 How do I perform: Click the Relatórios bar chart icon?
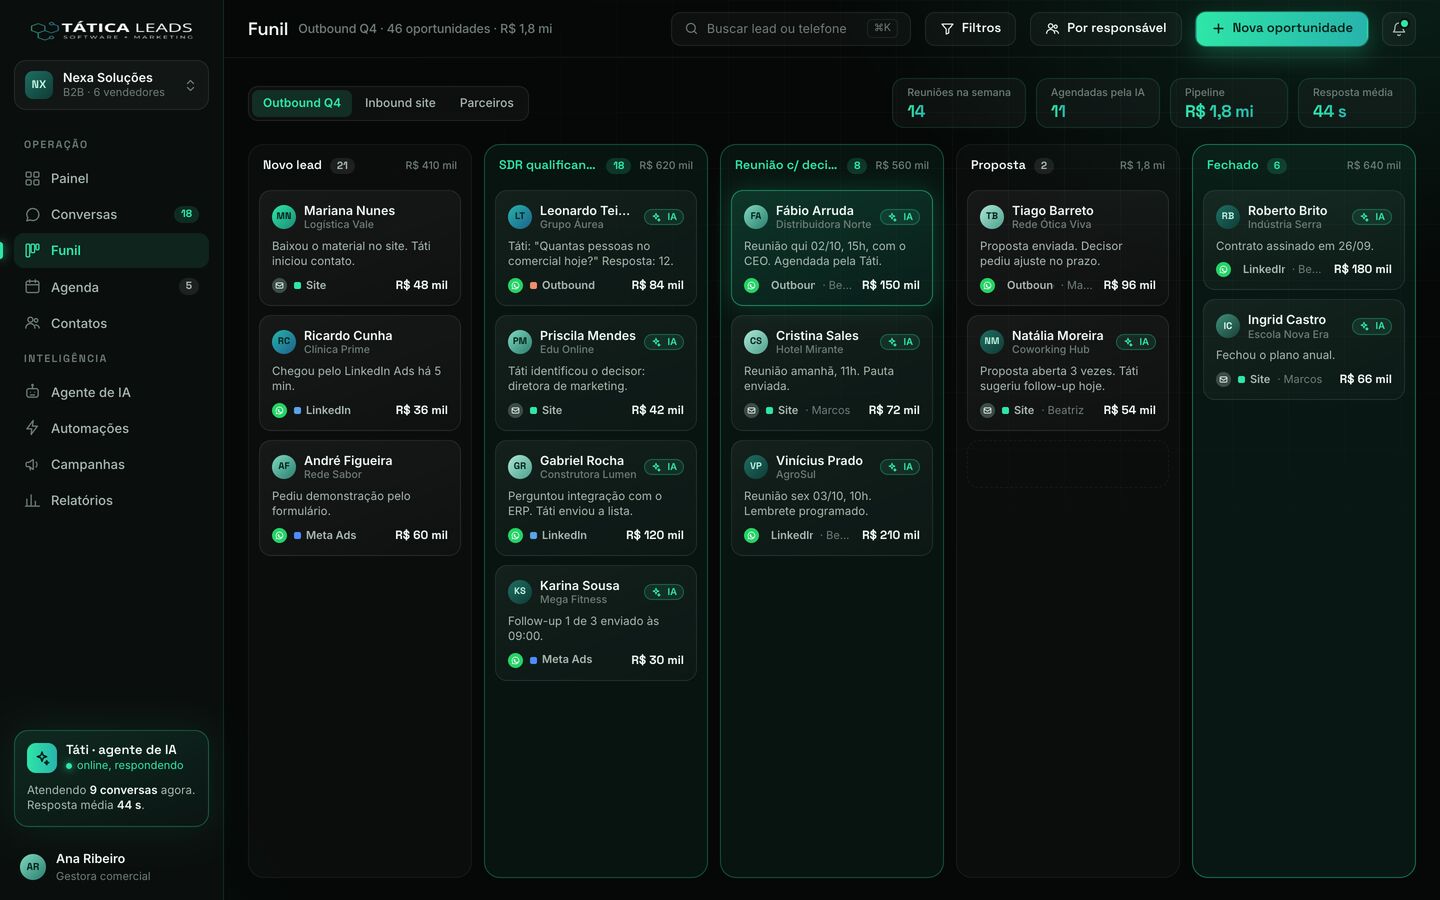[32, 500]
